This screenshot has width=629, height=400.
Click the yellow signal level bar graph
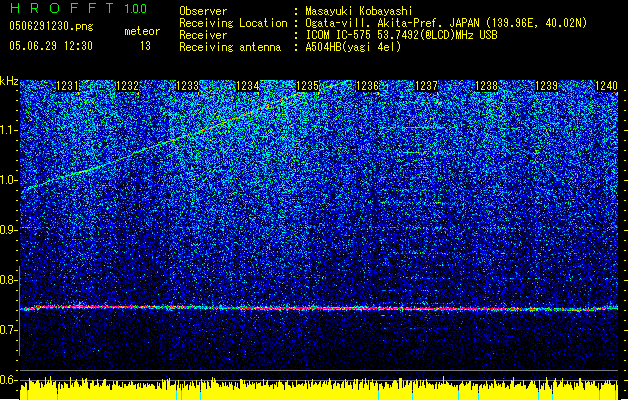(x=319, y=388)
